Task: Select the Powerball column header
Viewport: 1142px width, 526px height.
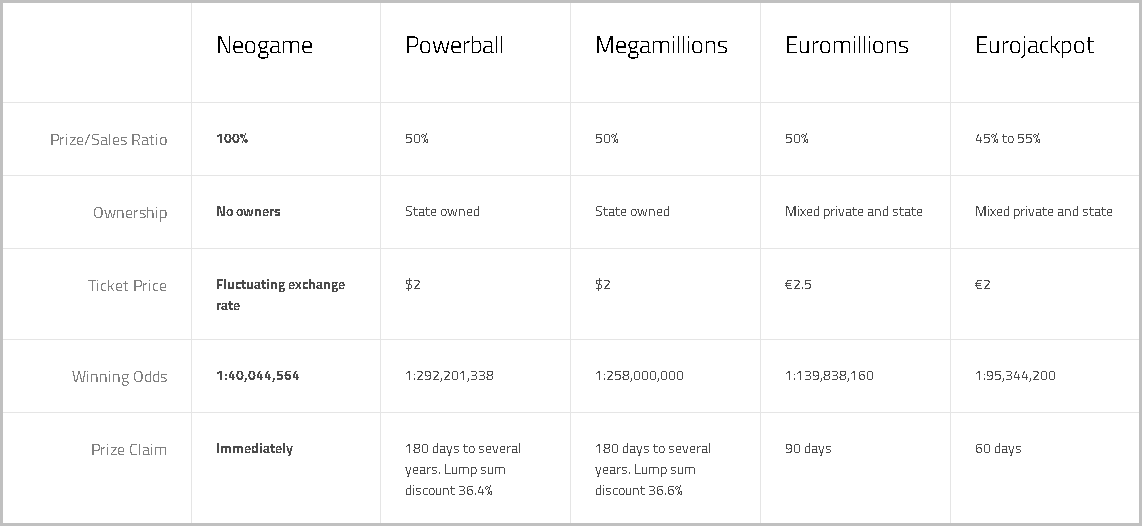Action: (454, 46)
